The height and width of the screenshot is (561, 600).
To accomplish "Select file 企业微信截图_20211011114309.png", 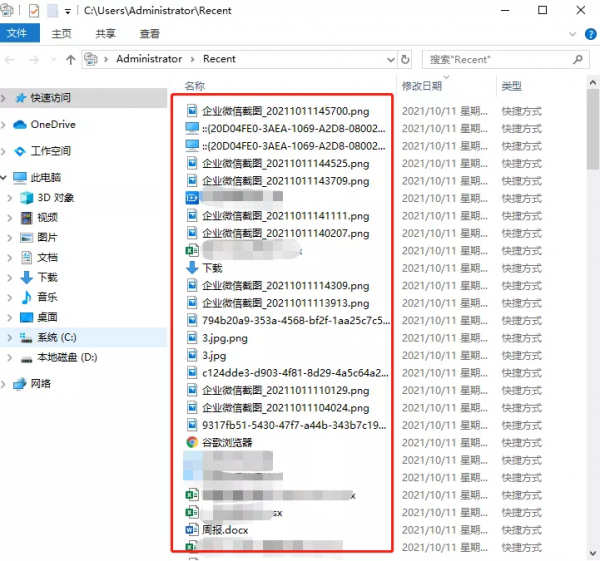I will 285,286.
